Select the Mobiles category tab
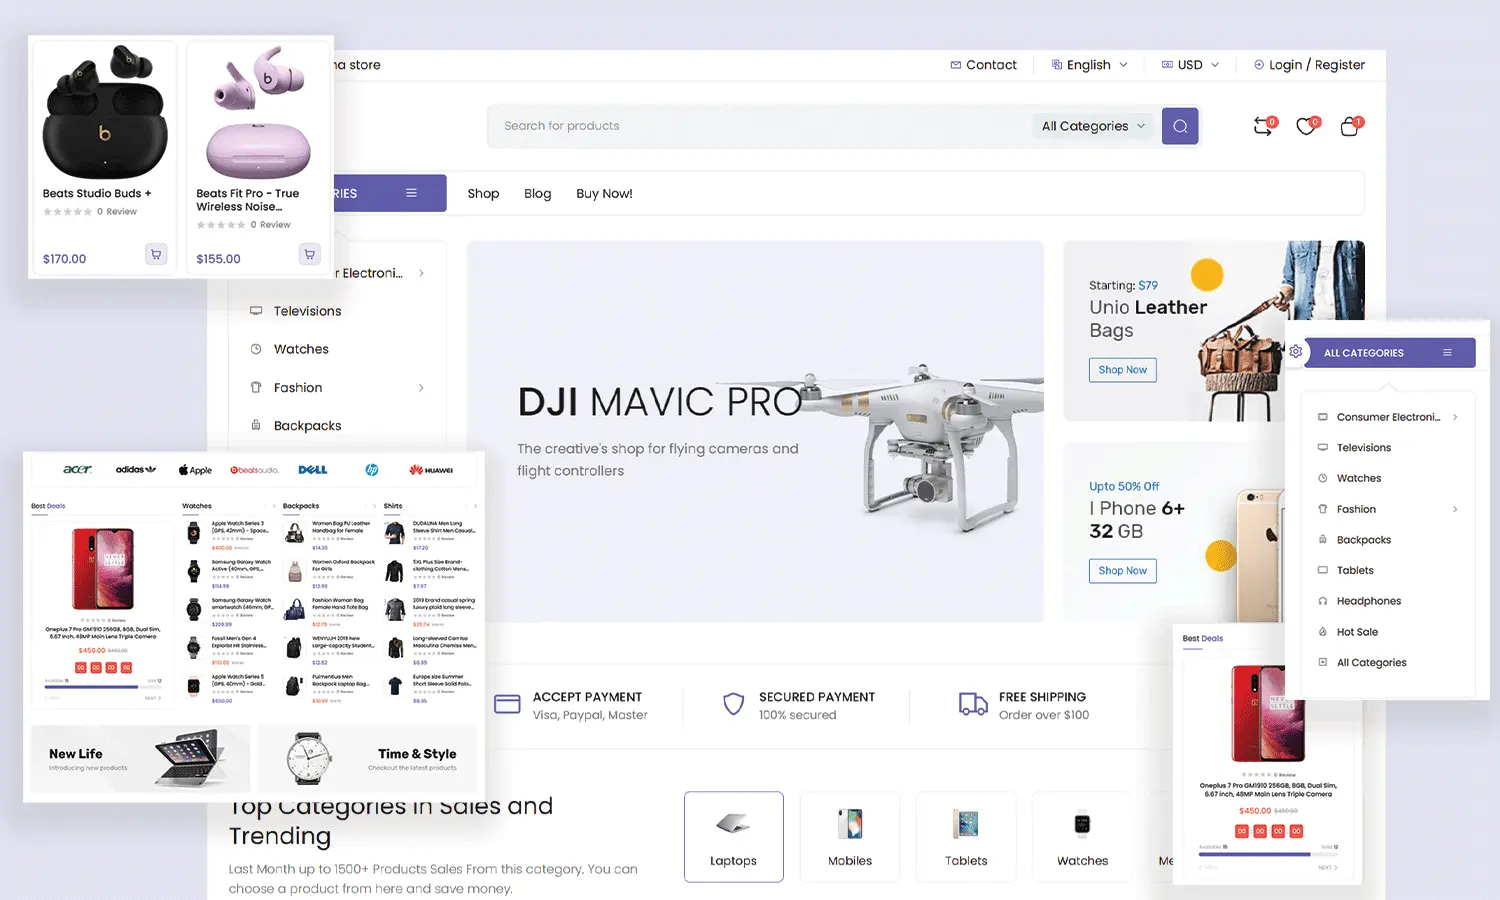The width and height of the screenshot is (1500, 900). point(850,837)
